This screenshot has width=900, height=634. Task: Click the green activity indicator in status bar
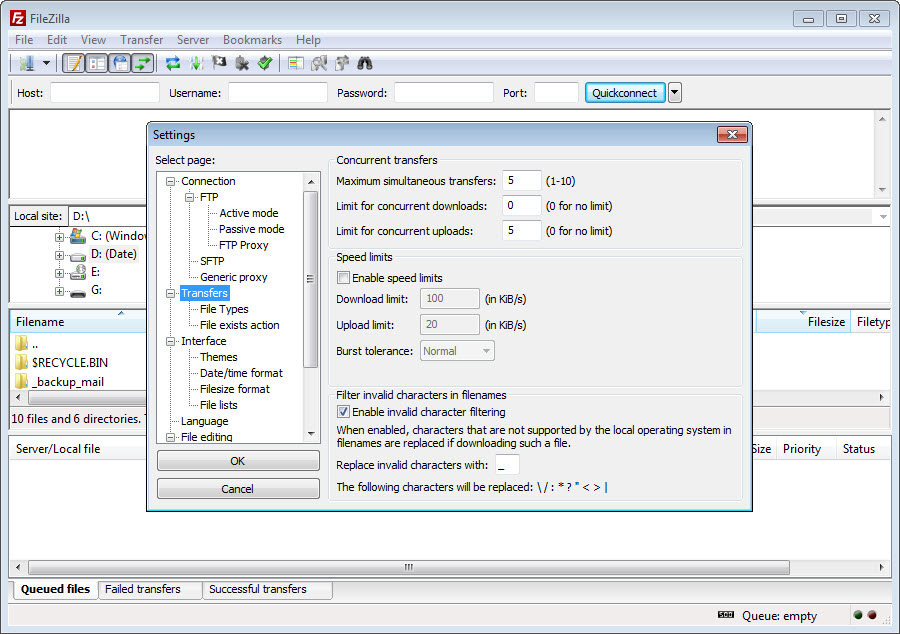pos(858,615)
